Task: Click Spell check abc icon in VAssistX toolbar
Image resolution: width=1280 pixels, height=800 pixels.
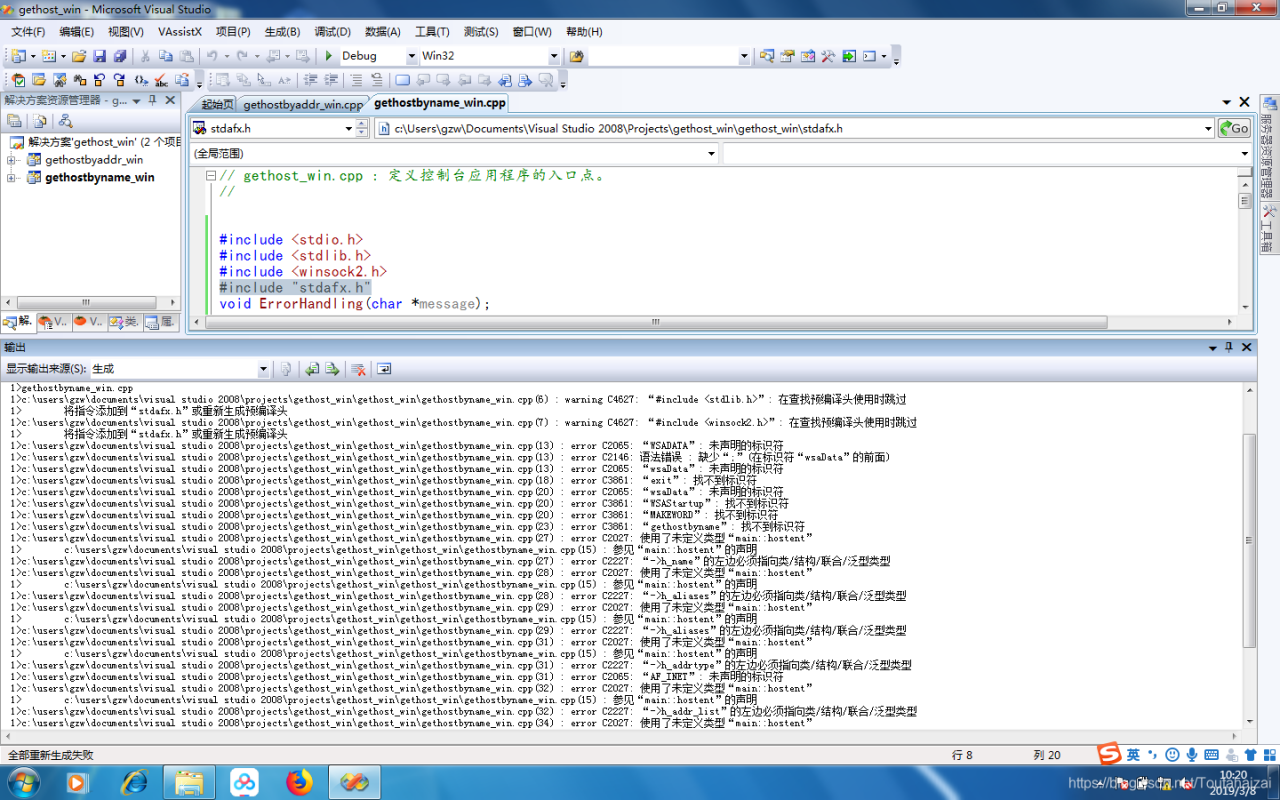Action: coord(161,80)
